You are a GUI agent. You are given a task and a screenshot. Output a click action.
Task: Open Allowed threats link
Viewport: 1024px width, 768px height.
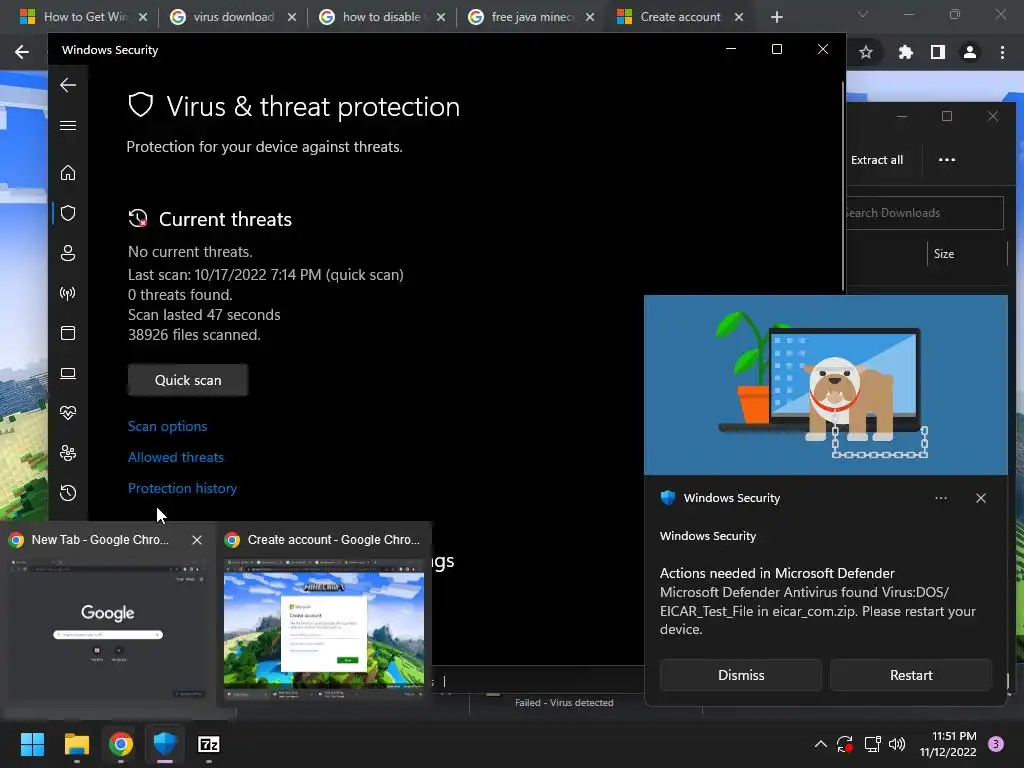point(176,457)
